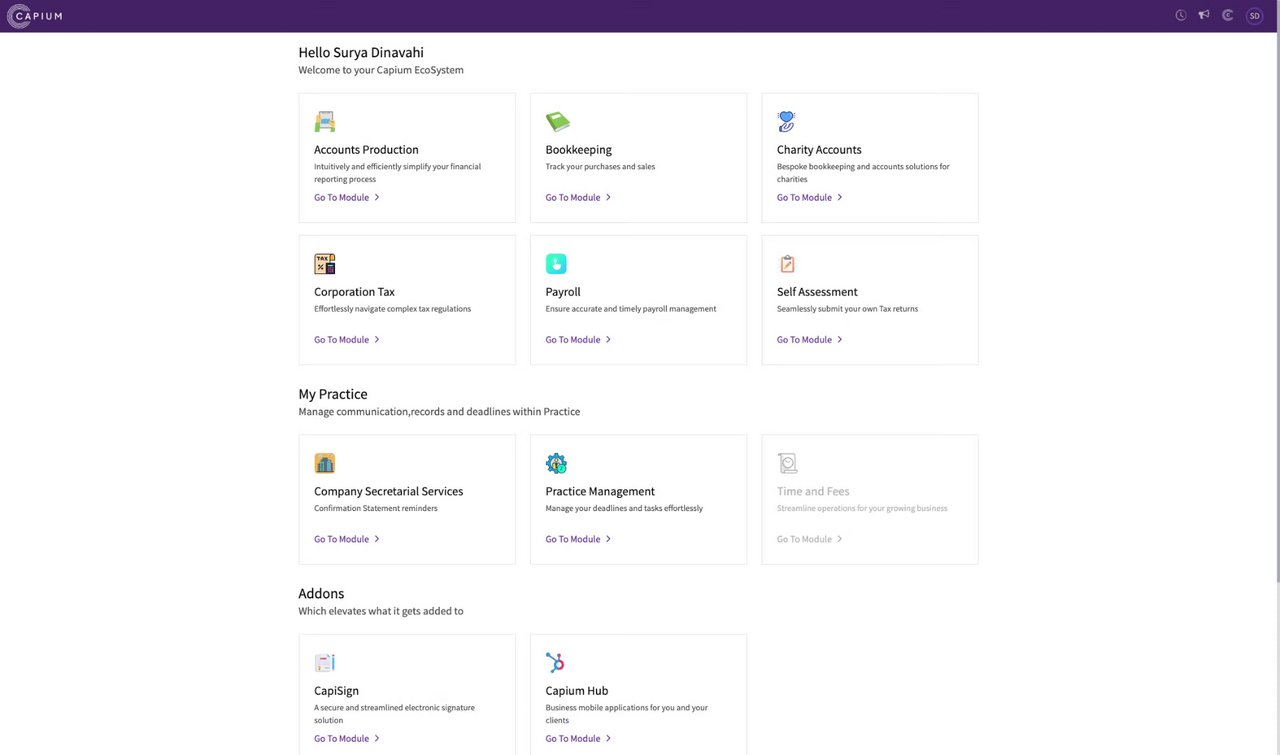
Task: Click the page vertical scrollbar
Action: pos(1276,306)
